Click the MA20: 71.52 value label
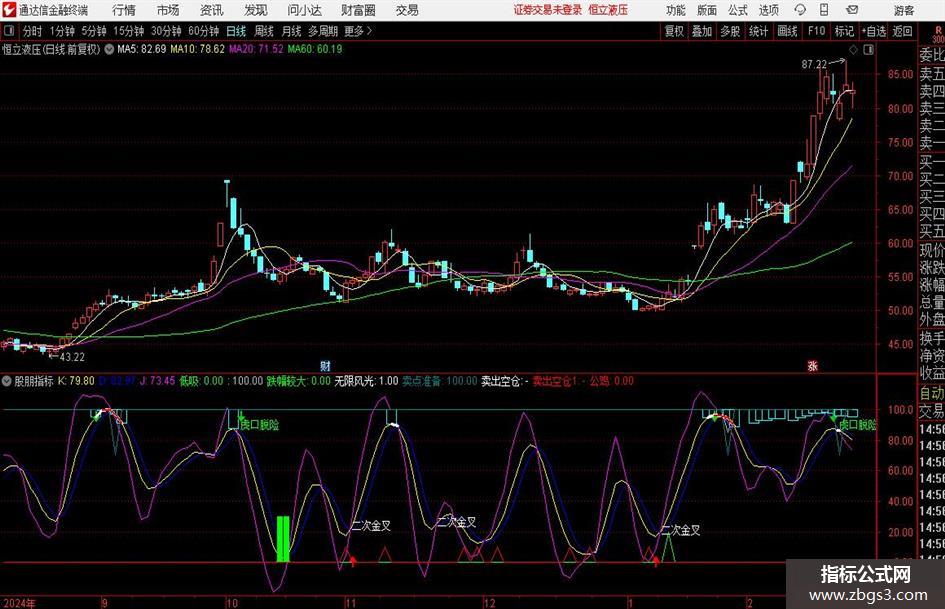 256,49
